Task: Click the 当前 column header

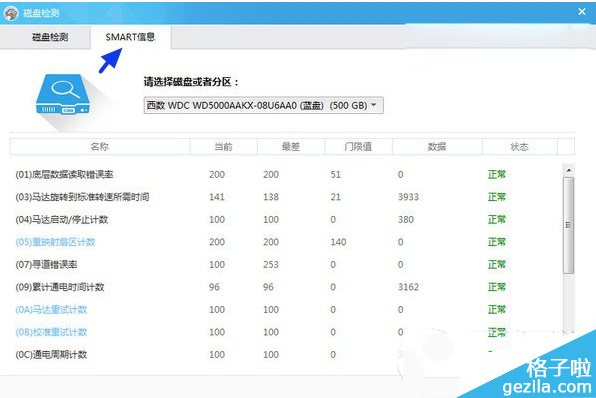Action: 224,146
